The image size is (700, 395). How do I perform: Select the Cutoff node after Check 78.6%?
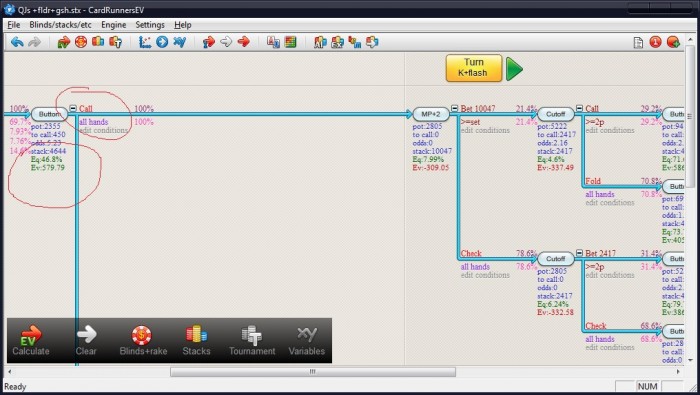coord(555,259)
